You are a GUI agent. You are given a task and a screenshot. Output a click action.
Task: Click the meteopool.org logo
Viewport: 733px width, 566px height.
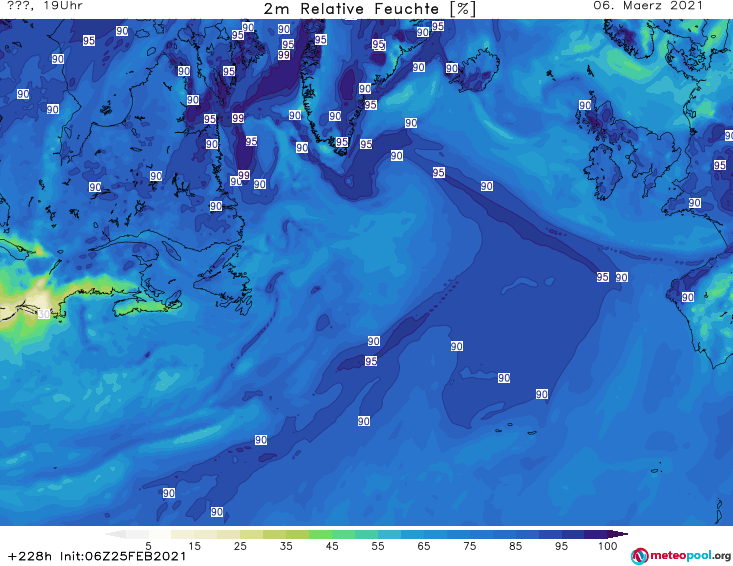click(681, 556)
